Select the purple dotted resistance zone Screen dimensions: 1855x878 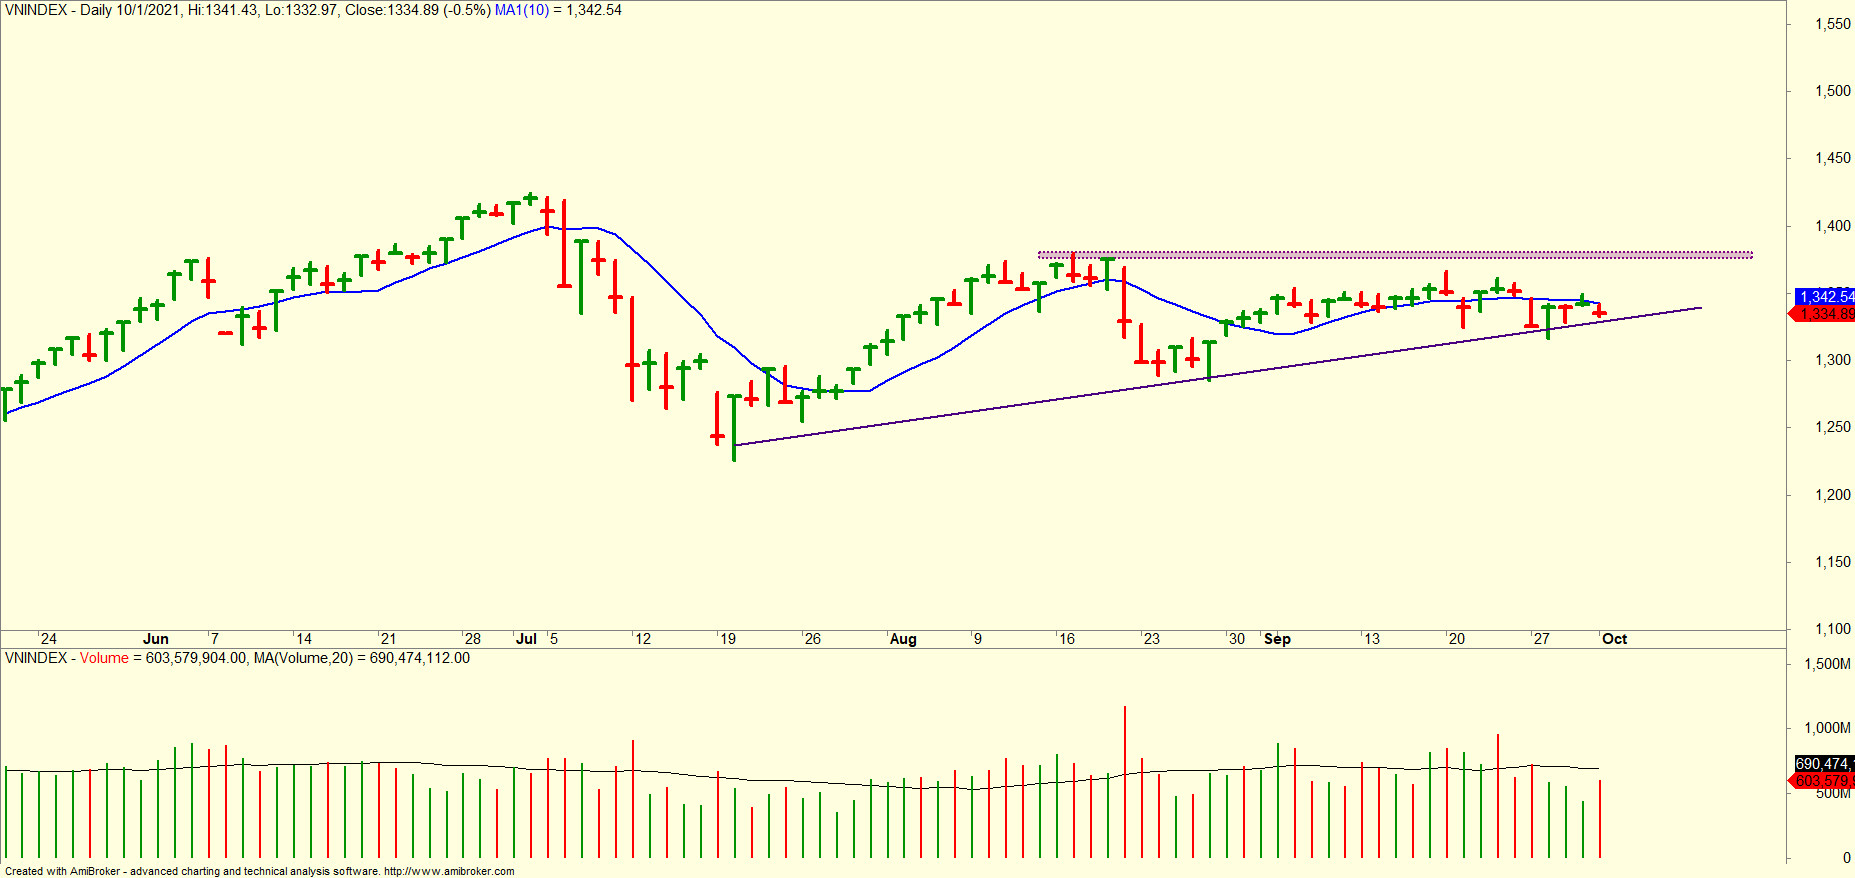pyautogui.click(x=1394, y=255)
